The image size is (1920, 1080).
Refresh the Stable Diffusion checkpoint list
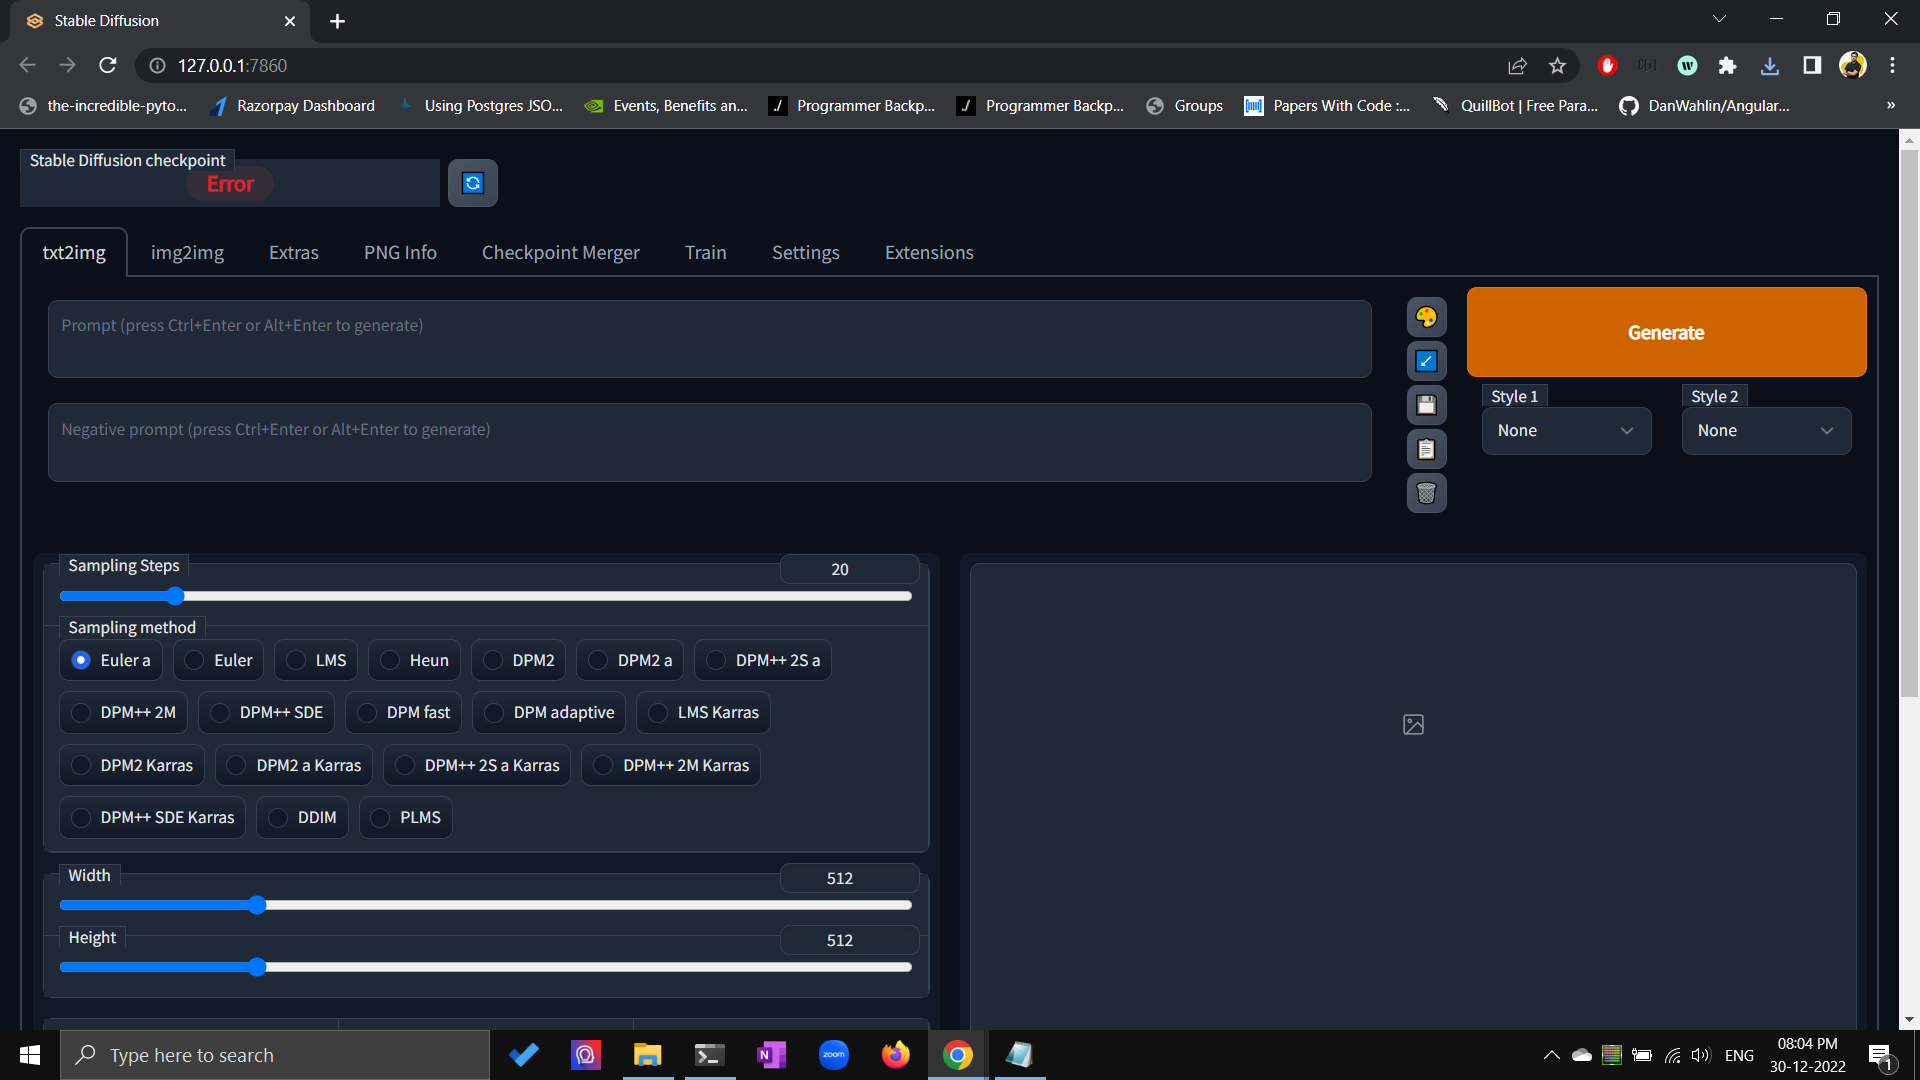(472, 182)
